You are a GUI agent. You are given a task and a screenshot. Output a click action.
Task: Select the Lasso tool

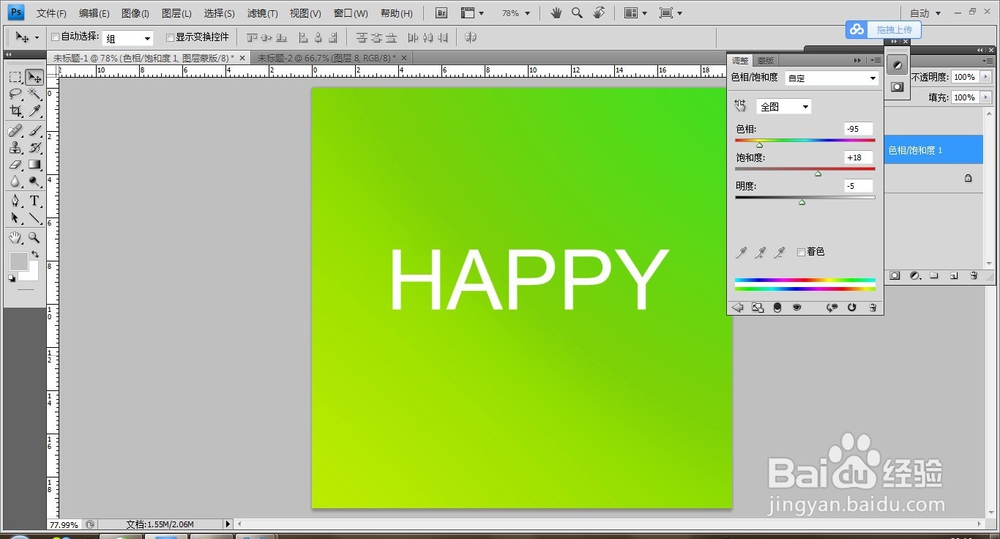click(15, 94)
